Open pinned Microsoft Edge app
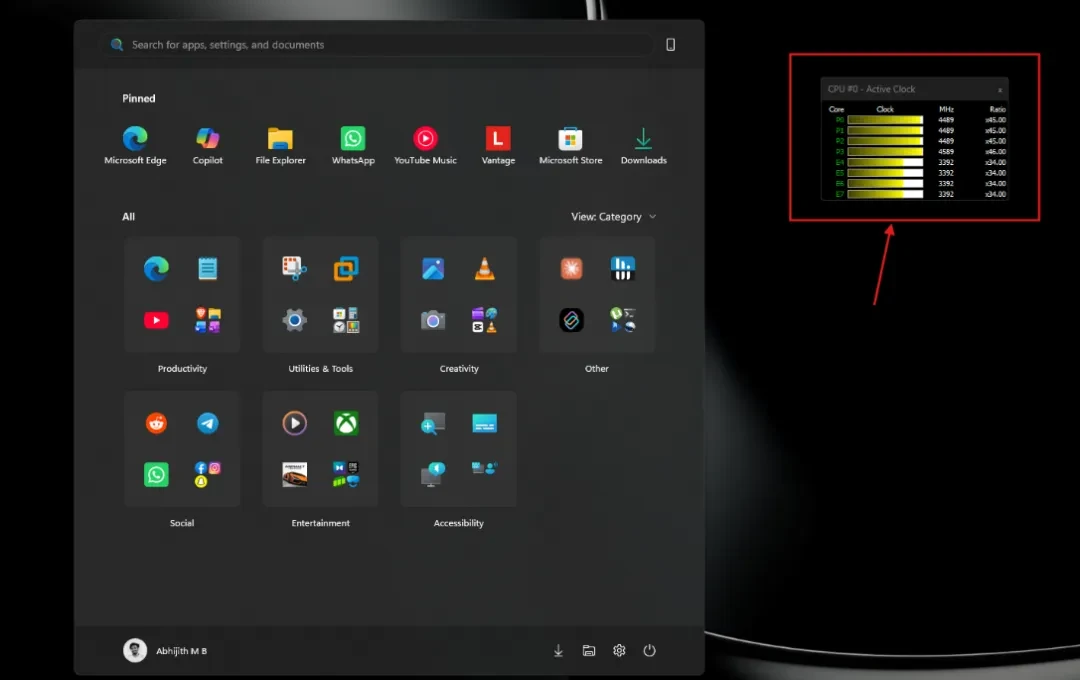 click(x=135, y=146)
